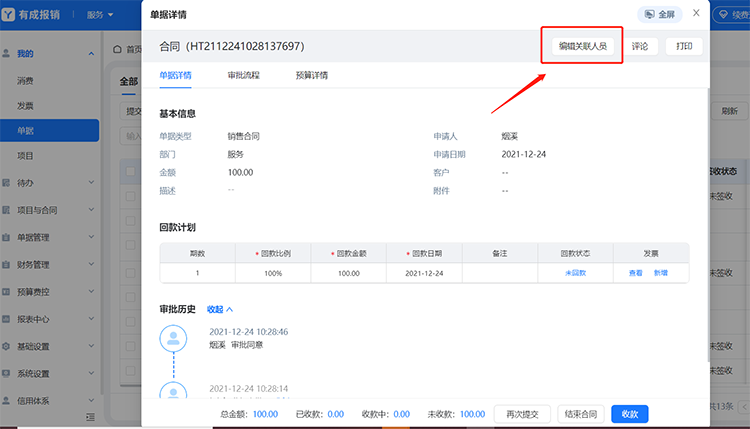This screenshot has width=750, height=429.
Task: Toggle the table header select-all checkbox
Action: point(129,171)
